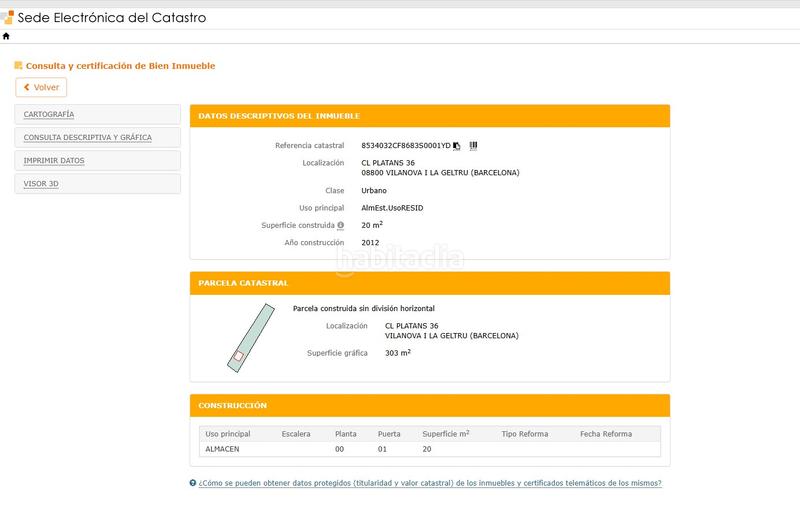Copy the cadastral reference with the copy icon
The image size is (800, 521).
(x=457, y=146)
